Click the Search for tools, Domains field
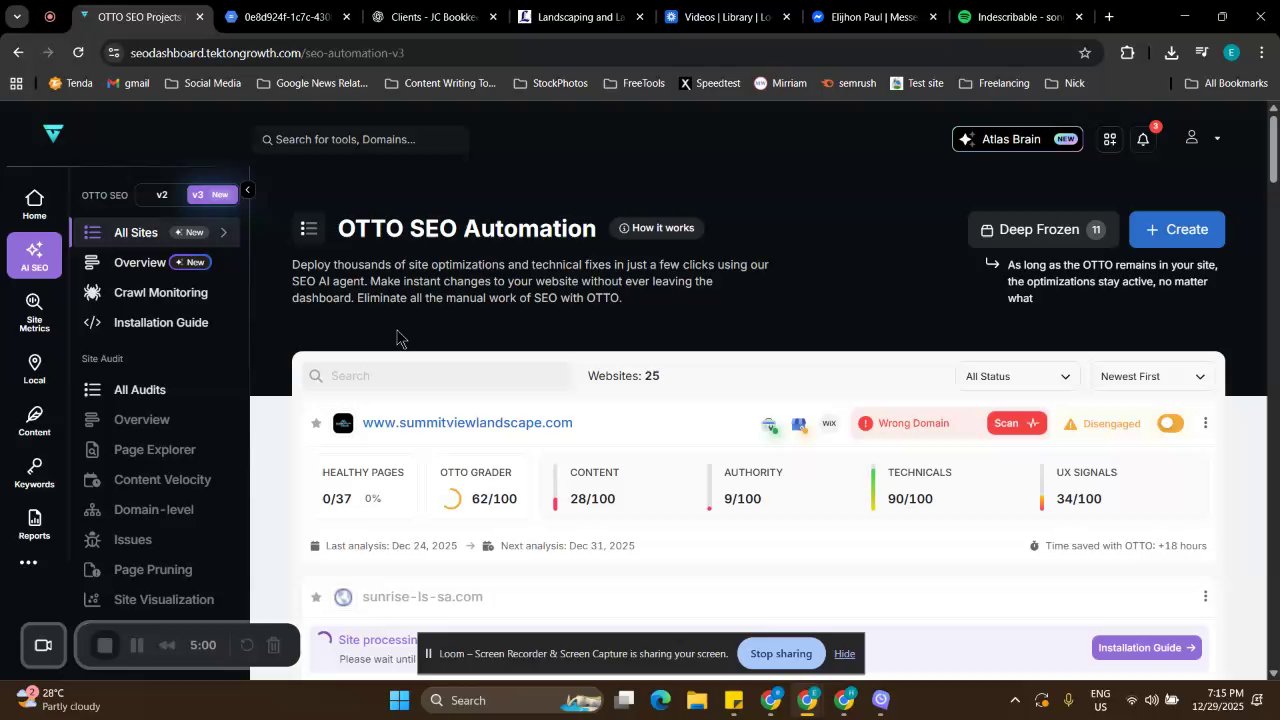The width and height of the screenshot is (1280, 720). pos(360,139)
